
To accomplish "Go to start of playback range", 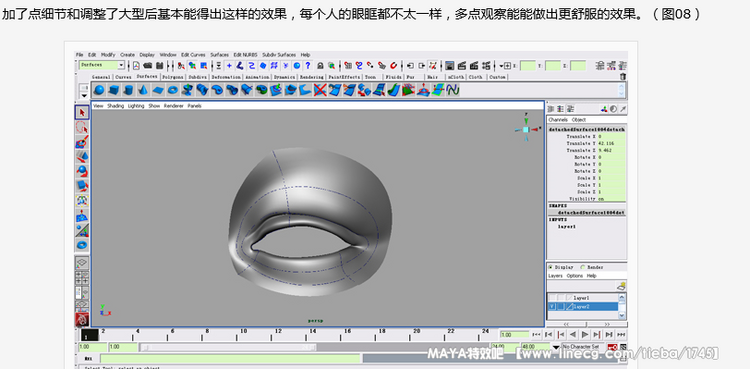I will click(536, 335).
